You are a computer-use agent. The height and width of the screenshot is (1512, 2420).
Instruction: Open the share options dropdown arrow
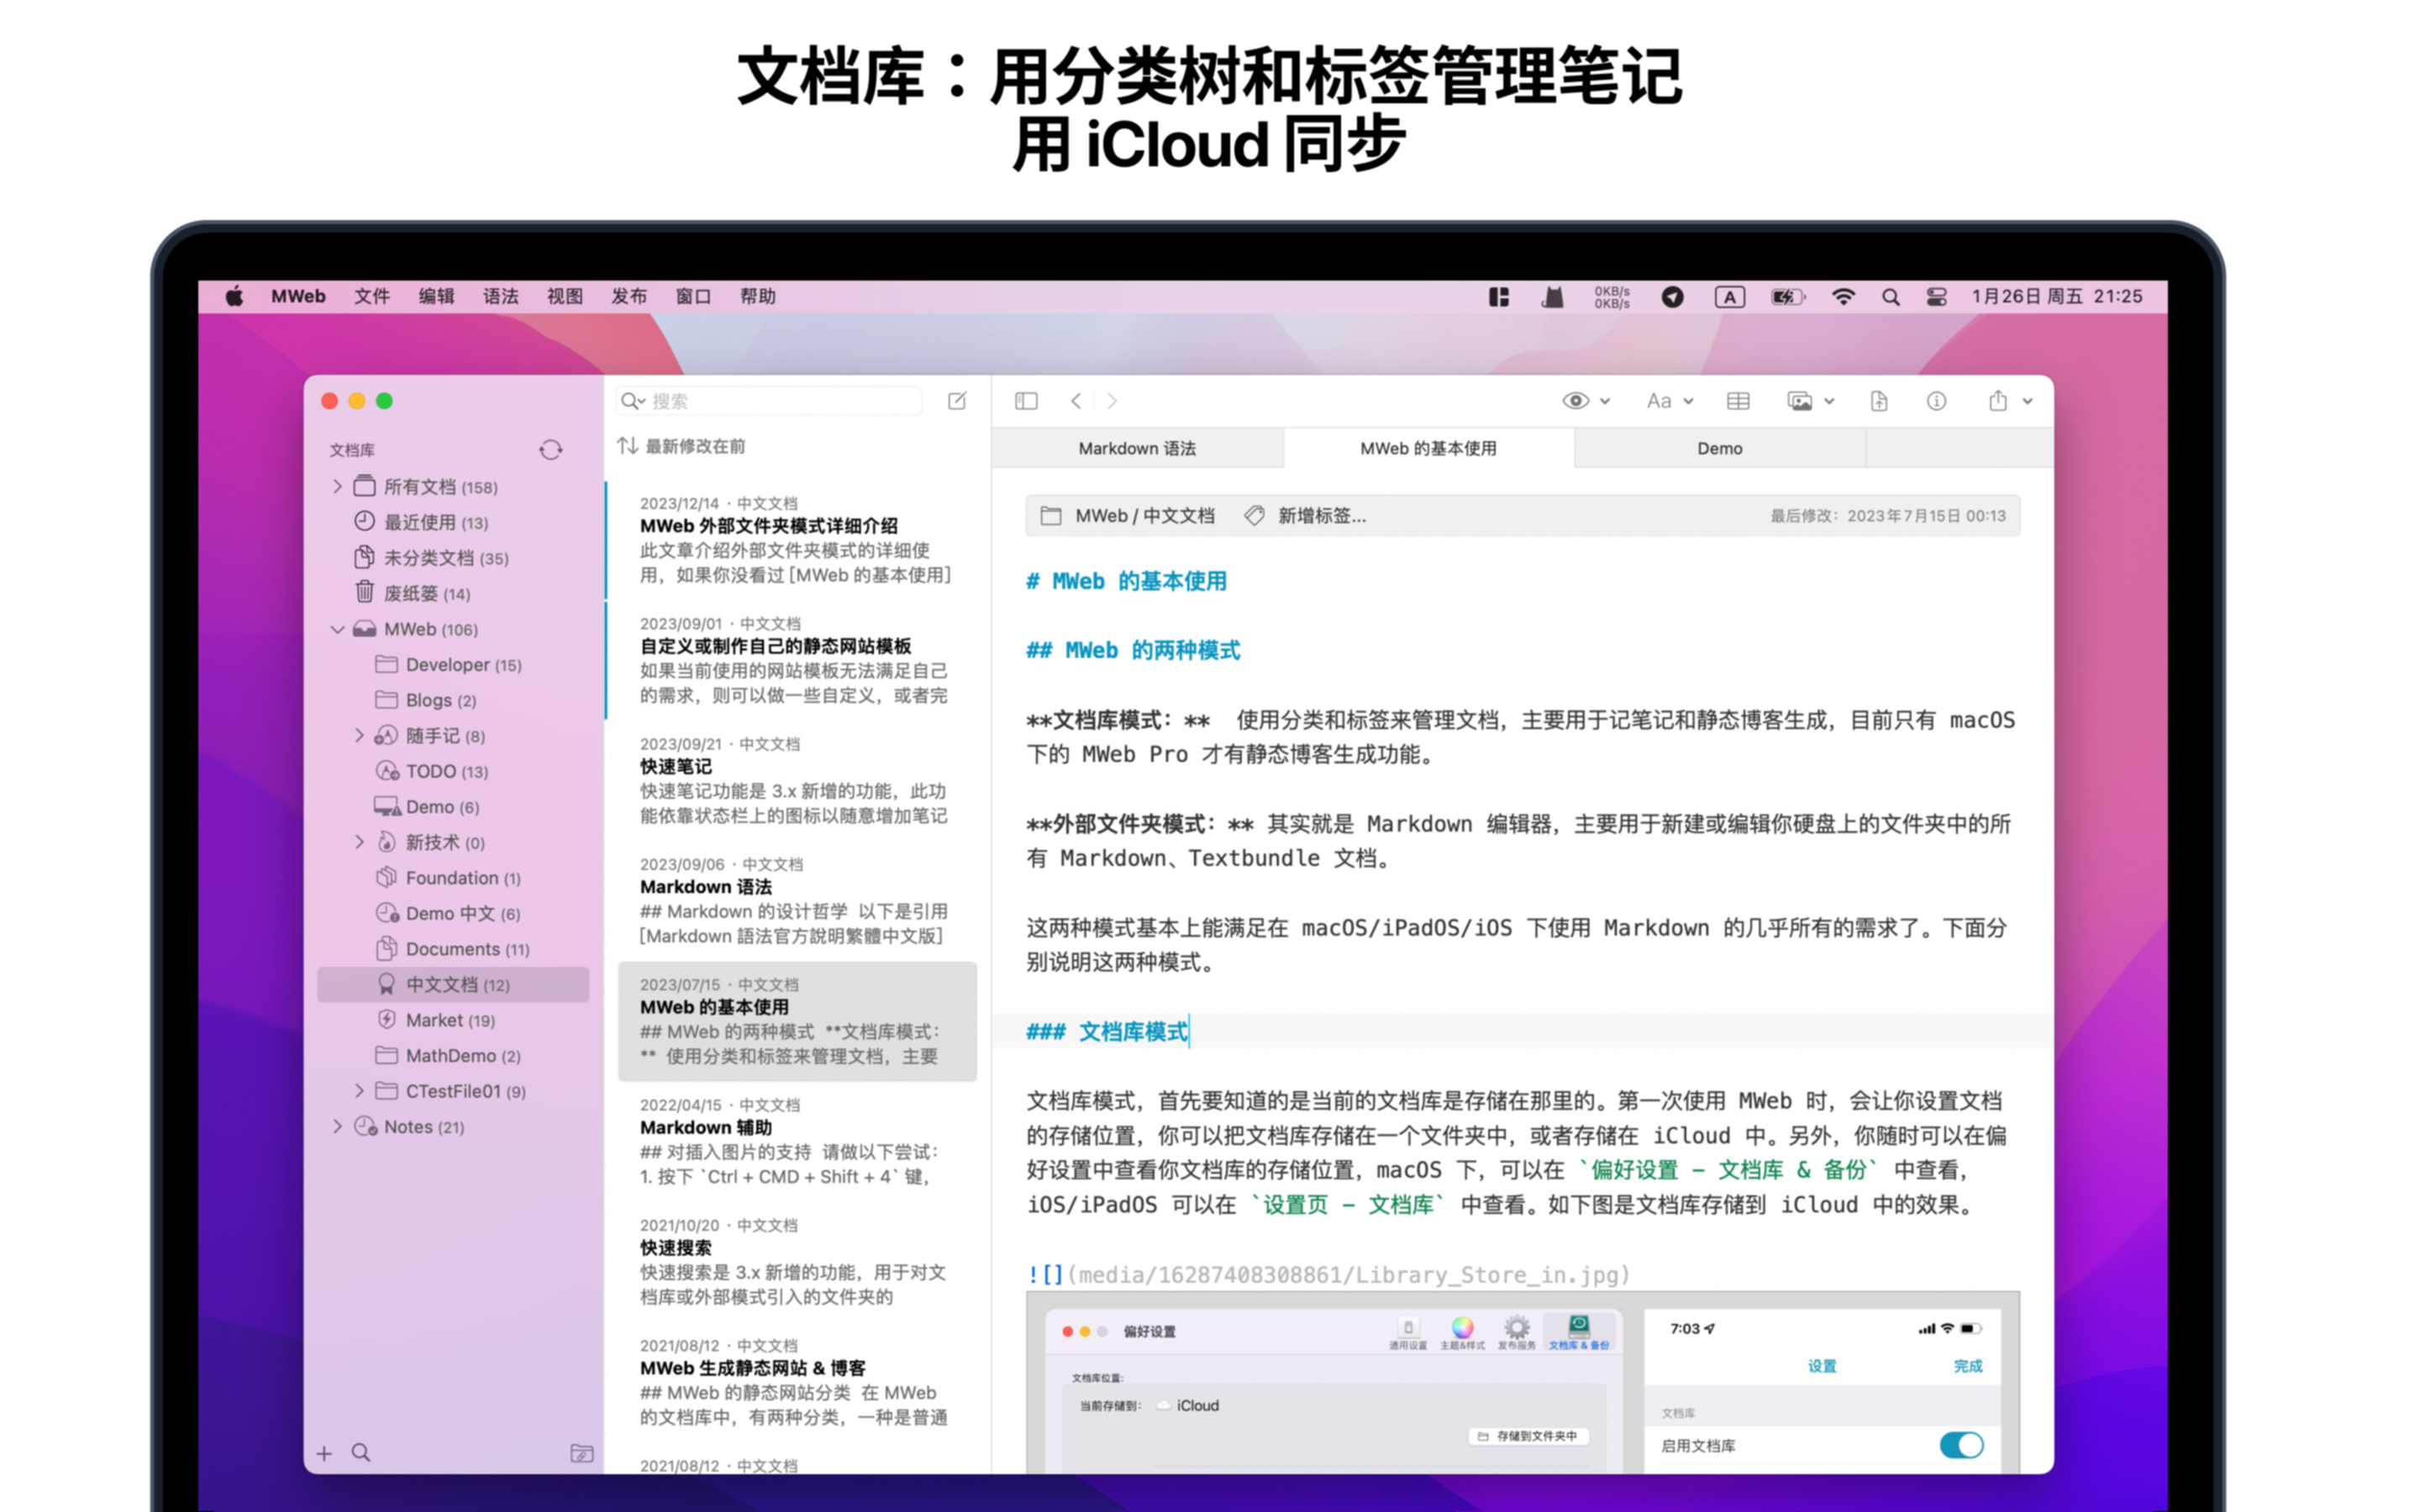tap(2028, 400)
